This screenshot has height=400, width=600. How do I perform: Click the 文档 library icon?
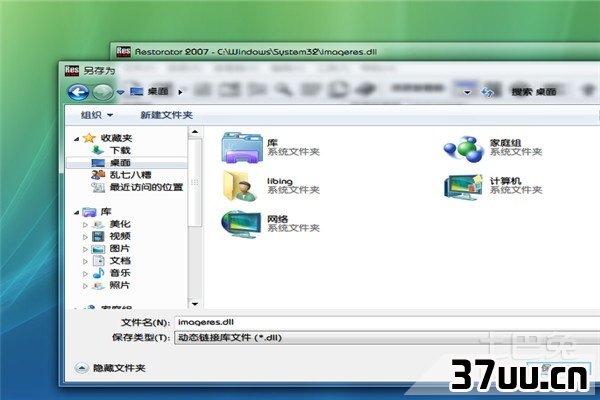pos(98,261)
